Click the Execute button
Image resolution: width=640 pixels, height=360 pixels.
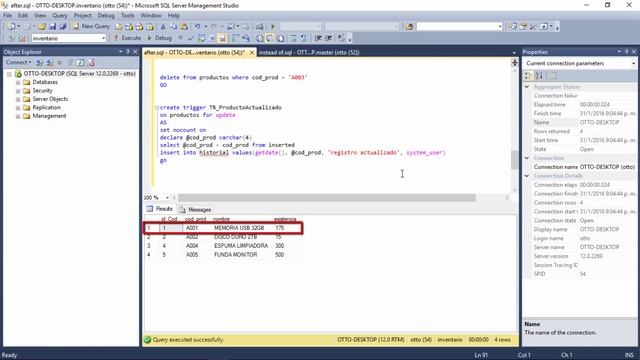127,38
